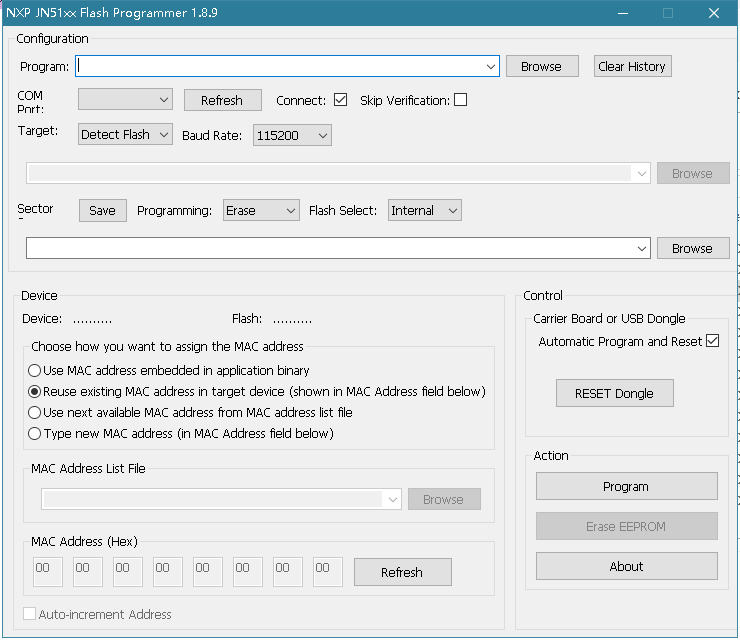This screenshot has width=740, height=640.
Task: Open the Program file path dropdown
Action: pos(490,67)
